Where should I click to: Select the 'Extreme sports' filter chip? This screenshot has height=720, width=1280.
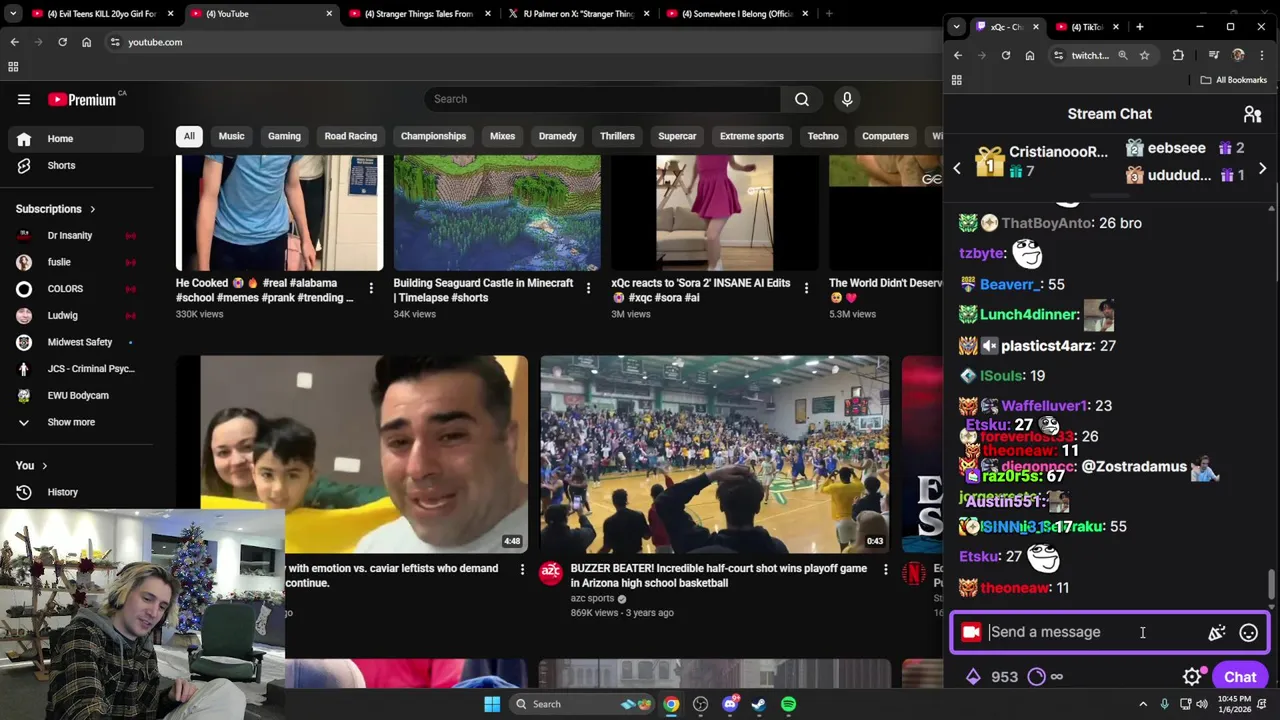[752, 136]
